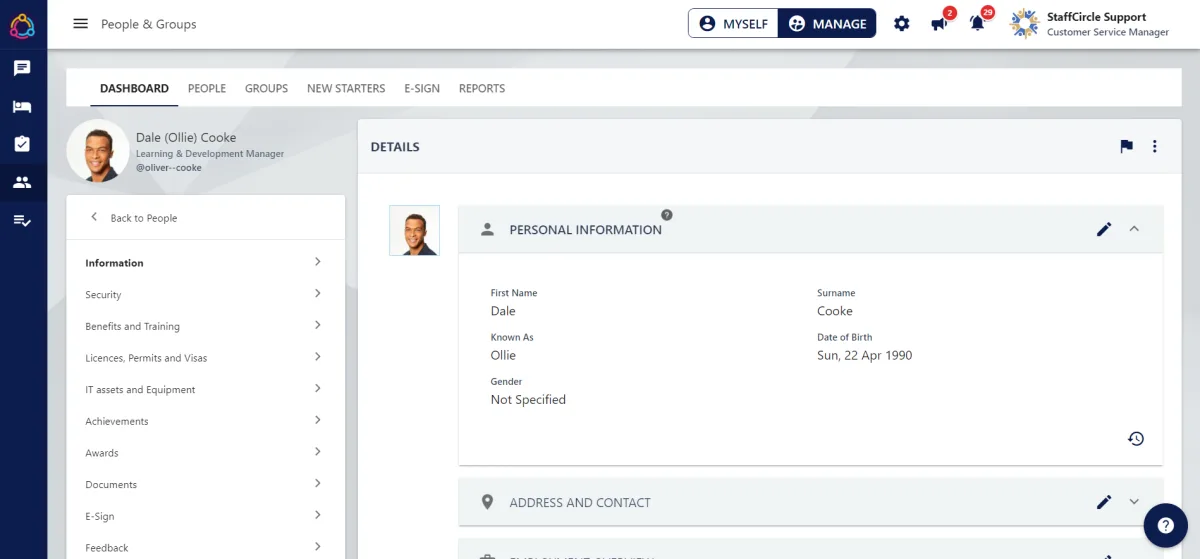
Task: Switch to MANAGE mode
Action: 827,24
